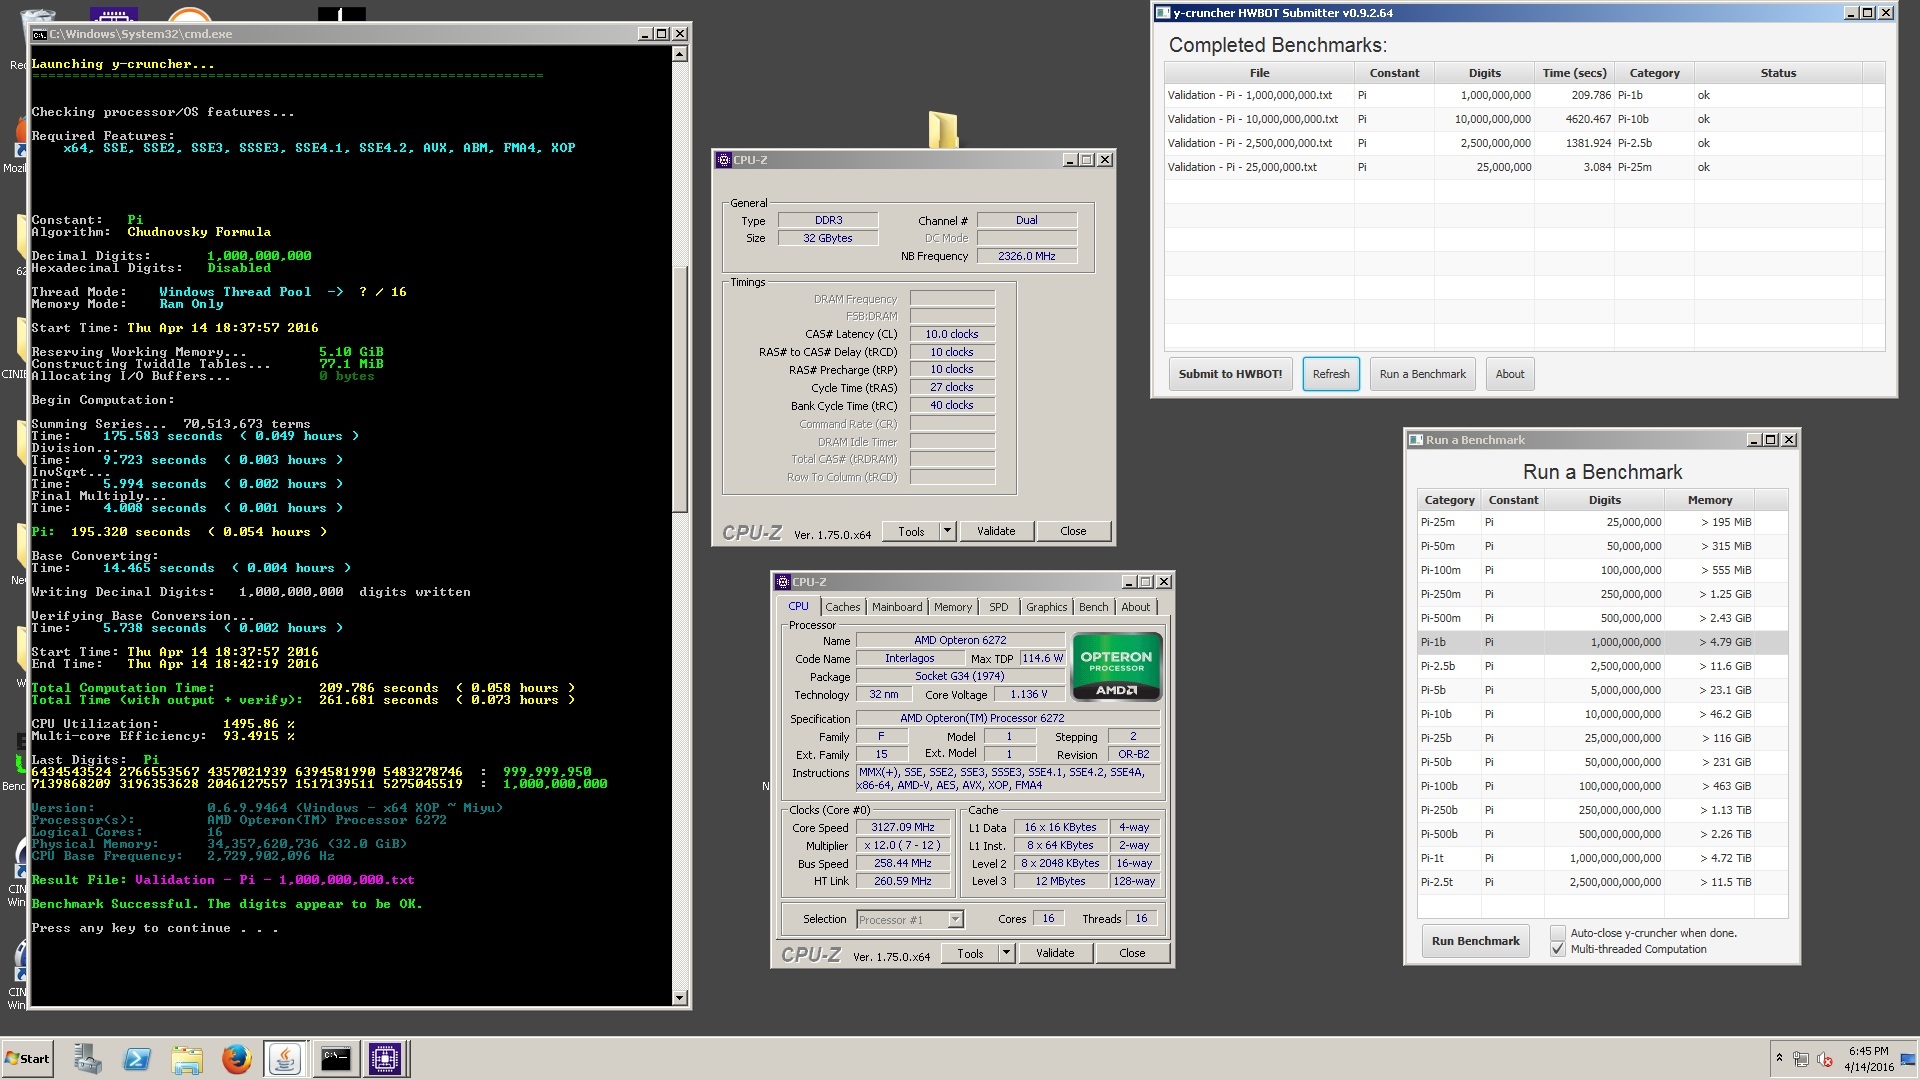The image size is (1920, 1080).
Task: Click the CPU-Z CPU window title icon
Action: pyautogui.click(x=783, y=582)
